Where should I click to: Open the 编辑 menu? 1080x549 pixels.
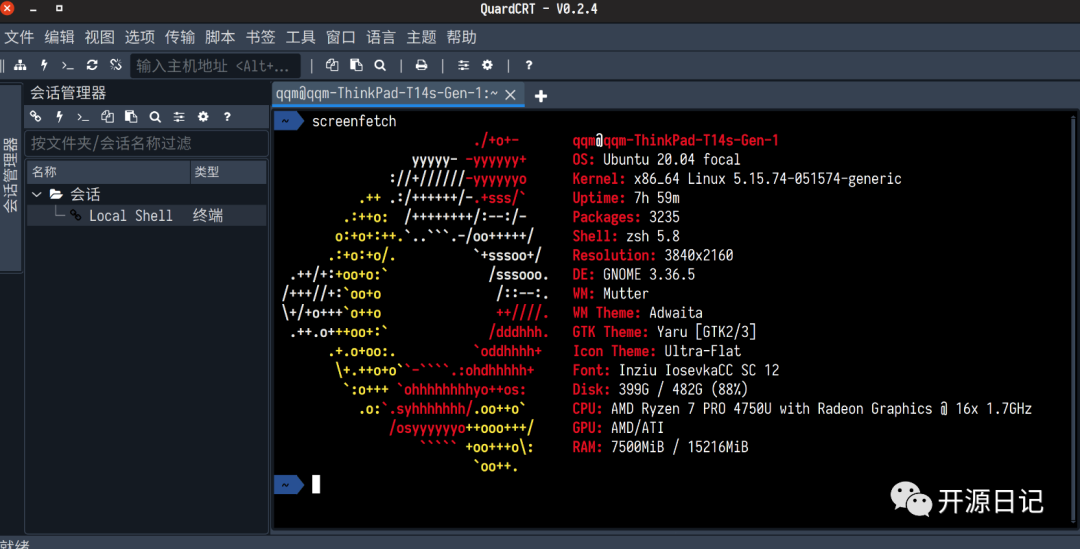click(x=59, y=37)
